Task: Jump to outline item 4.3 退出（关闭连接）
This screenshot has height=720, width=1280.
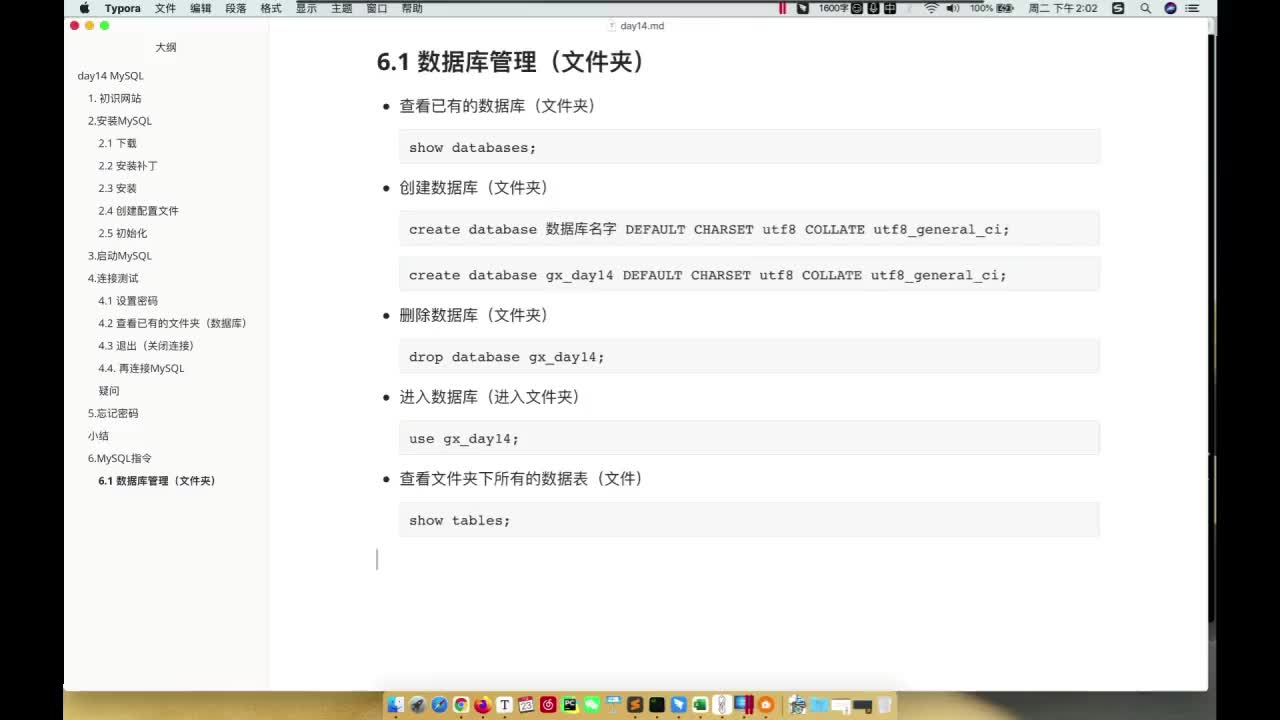Action: tap(146, 346)
